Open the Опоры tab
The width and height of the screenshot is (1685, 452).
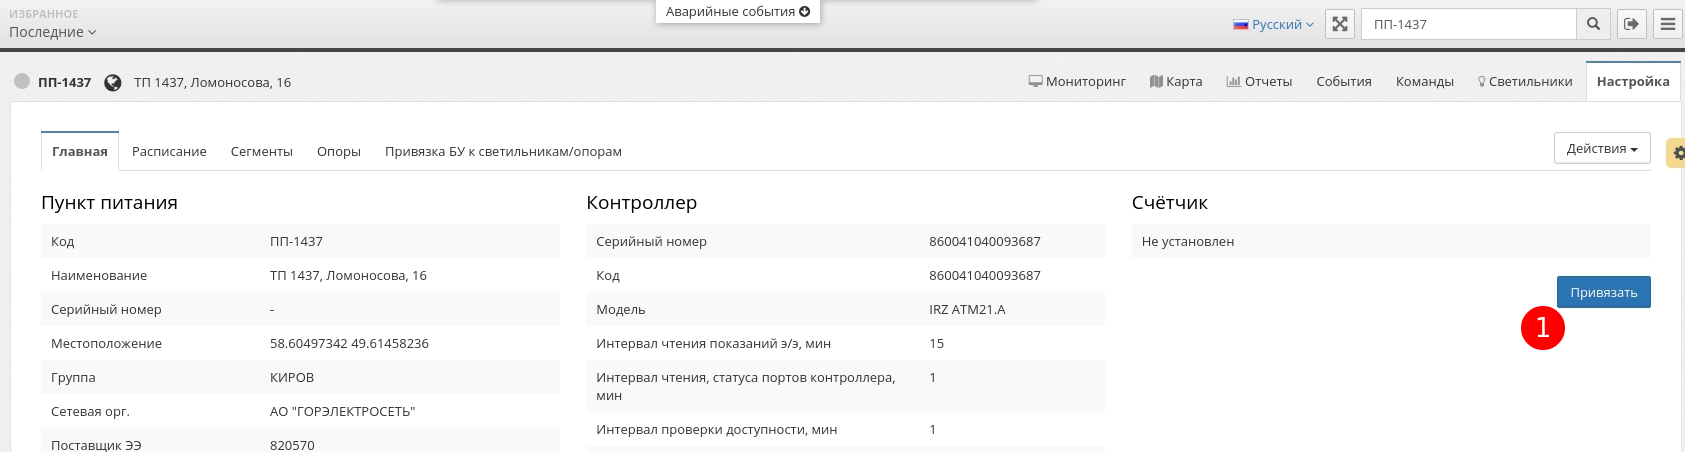[338, 152]
